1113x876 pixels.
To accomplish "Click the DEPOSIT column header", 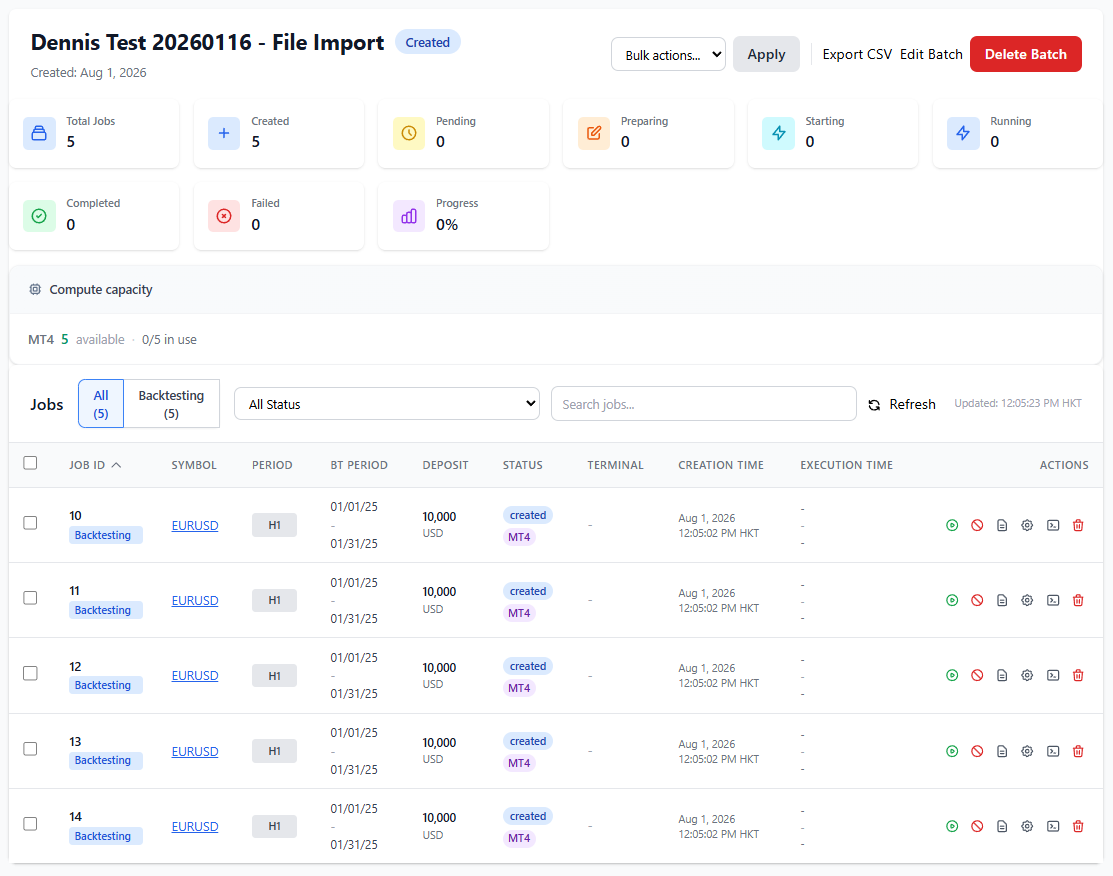I will pyautogui.click(x=445, y=465).
